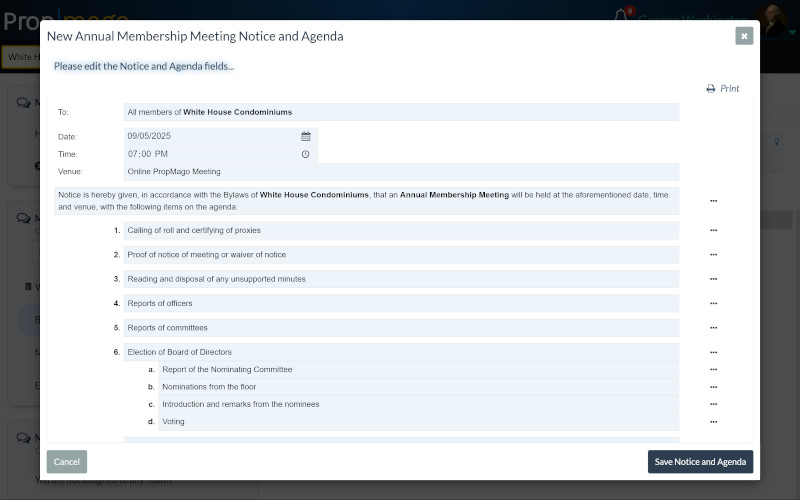Edit the Reading and disposal of minutes item

400,279
